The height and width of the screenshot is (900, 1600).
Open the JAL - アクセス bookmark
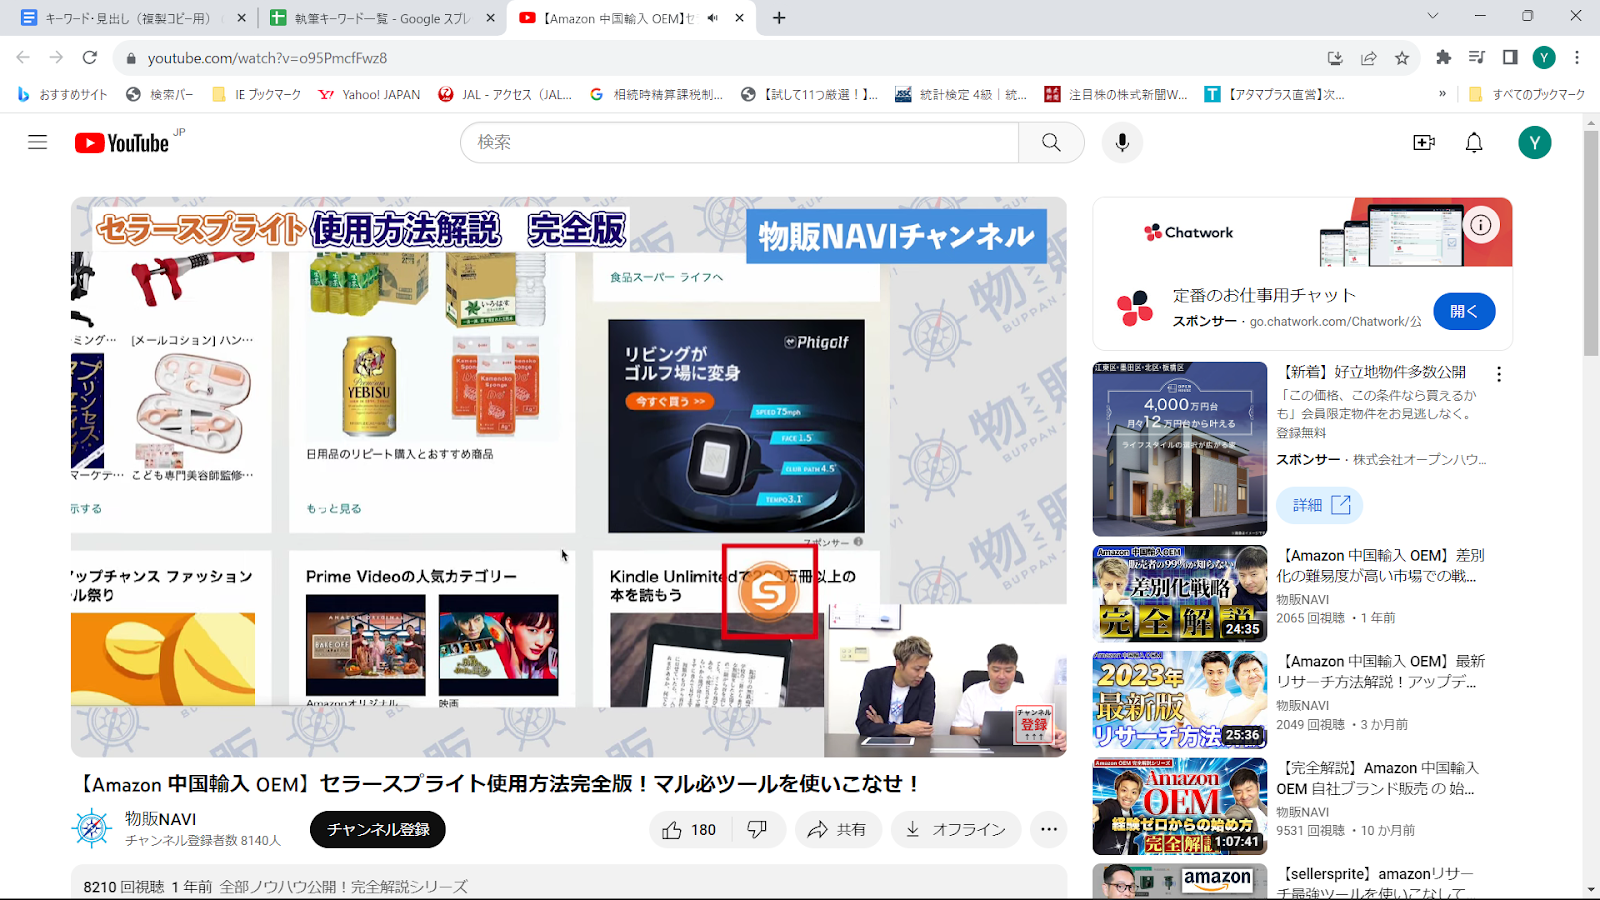pyautogui.click(x=506, y=94)
